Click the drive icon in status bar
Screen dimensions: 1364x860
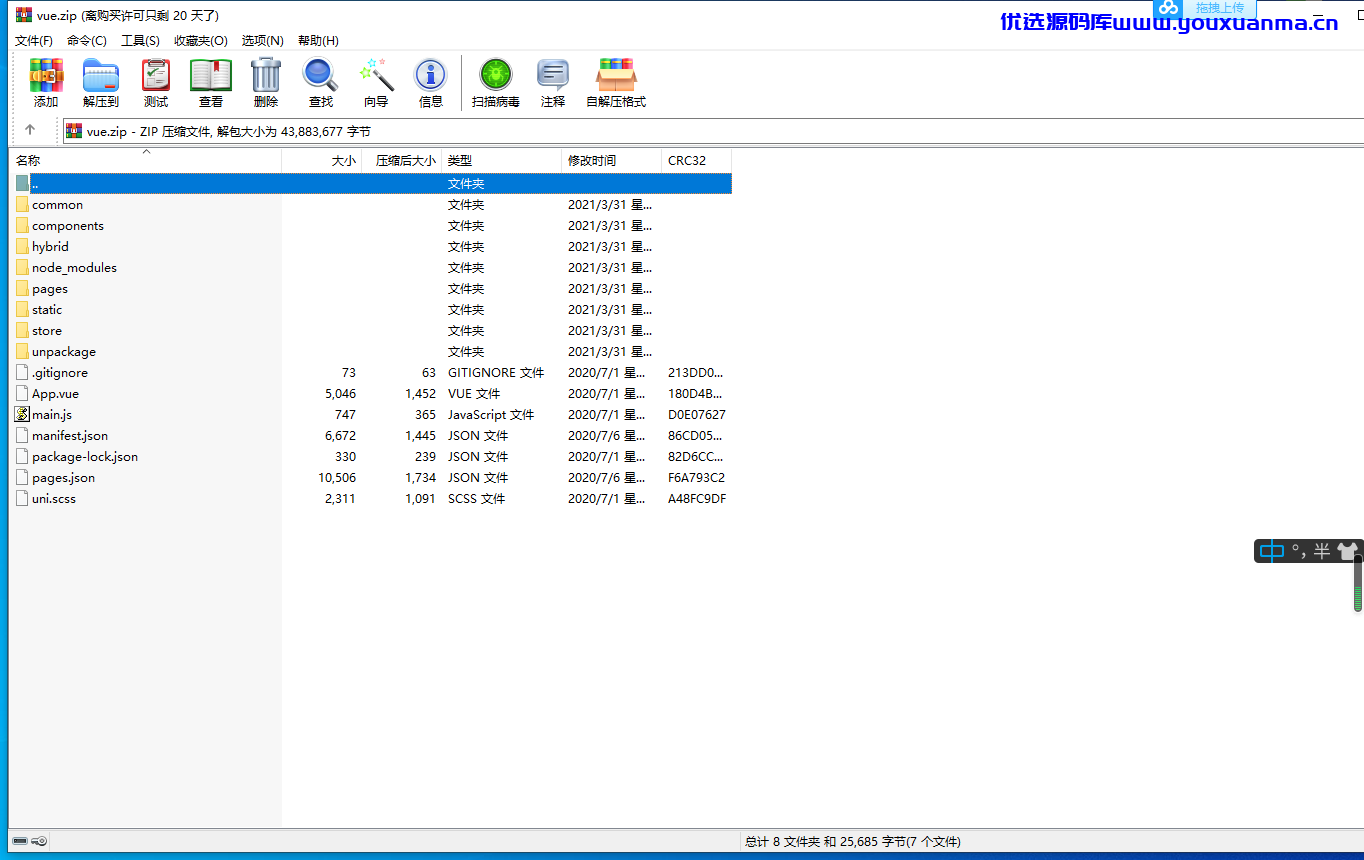pos(20,841)
